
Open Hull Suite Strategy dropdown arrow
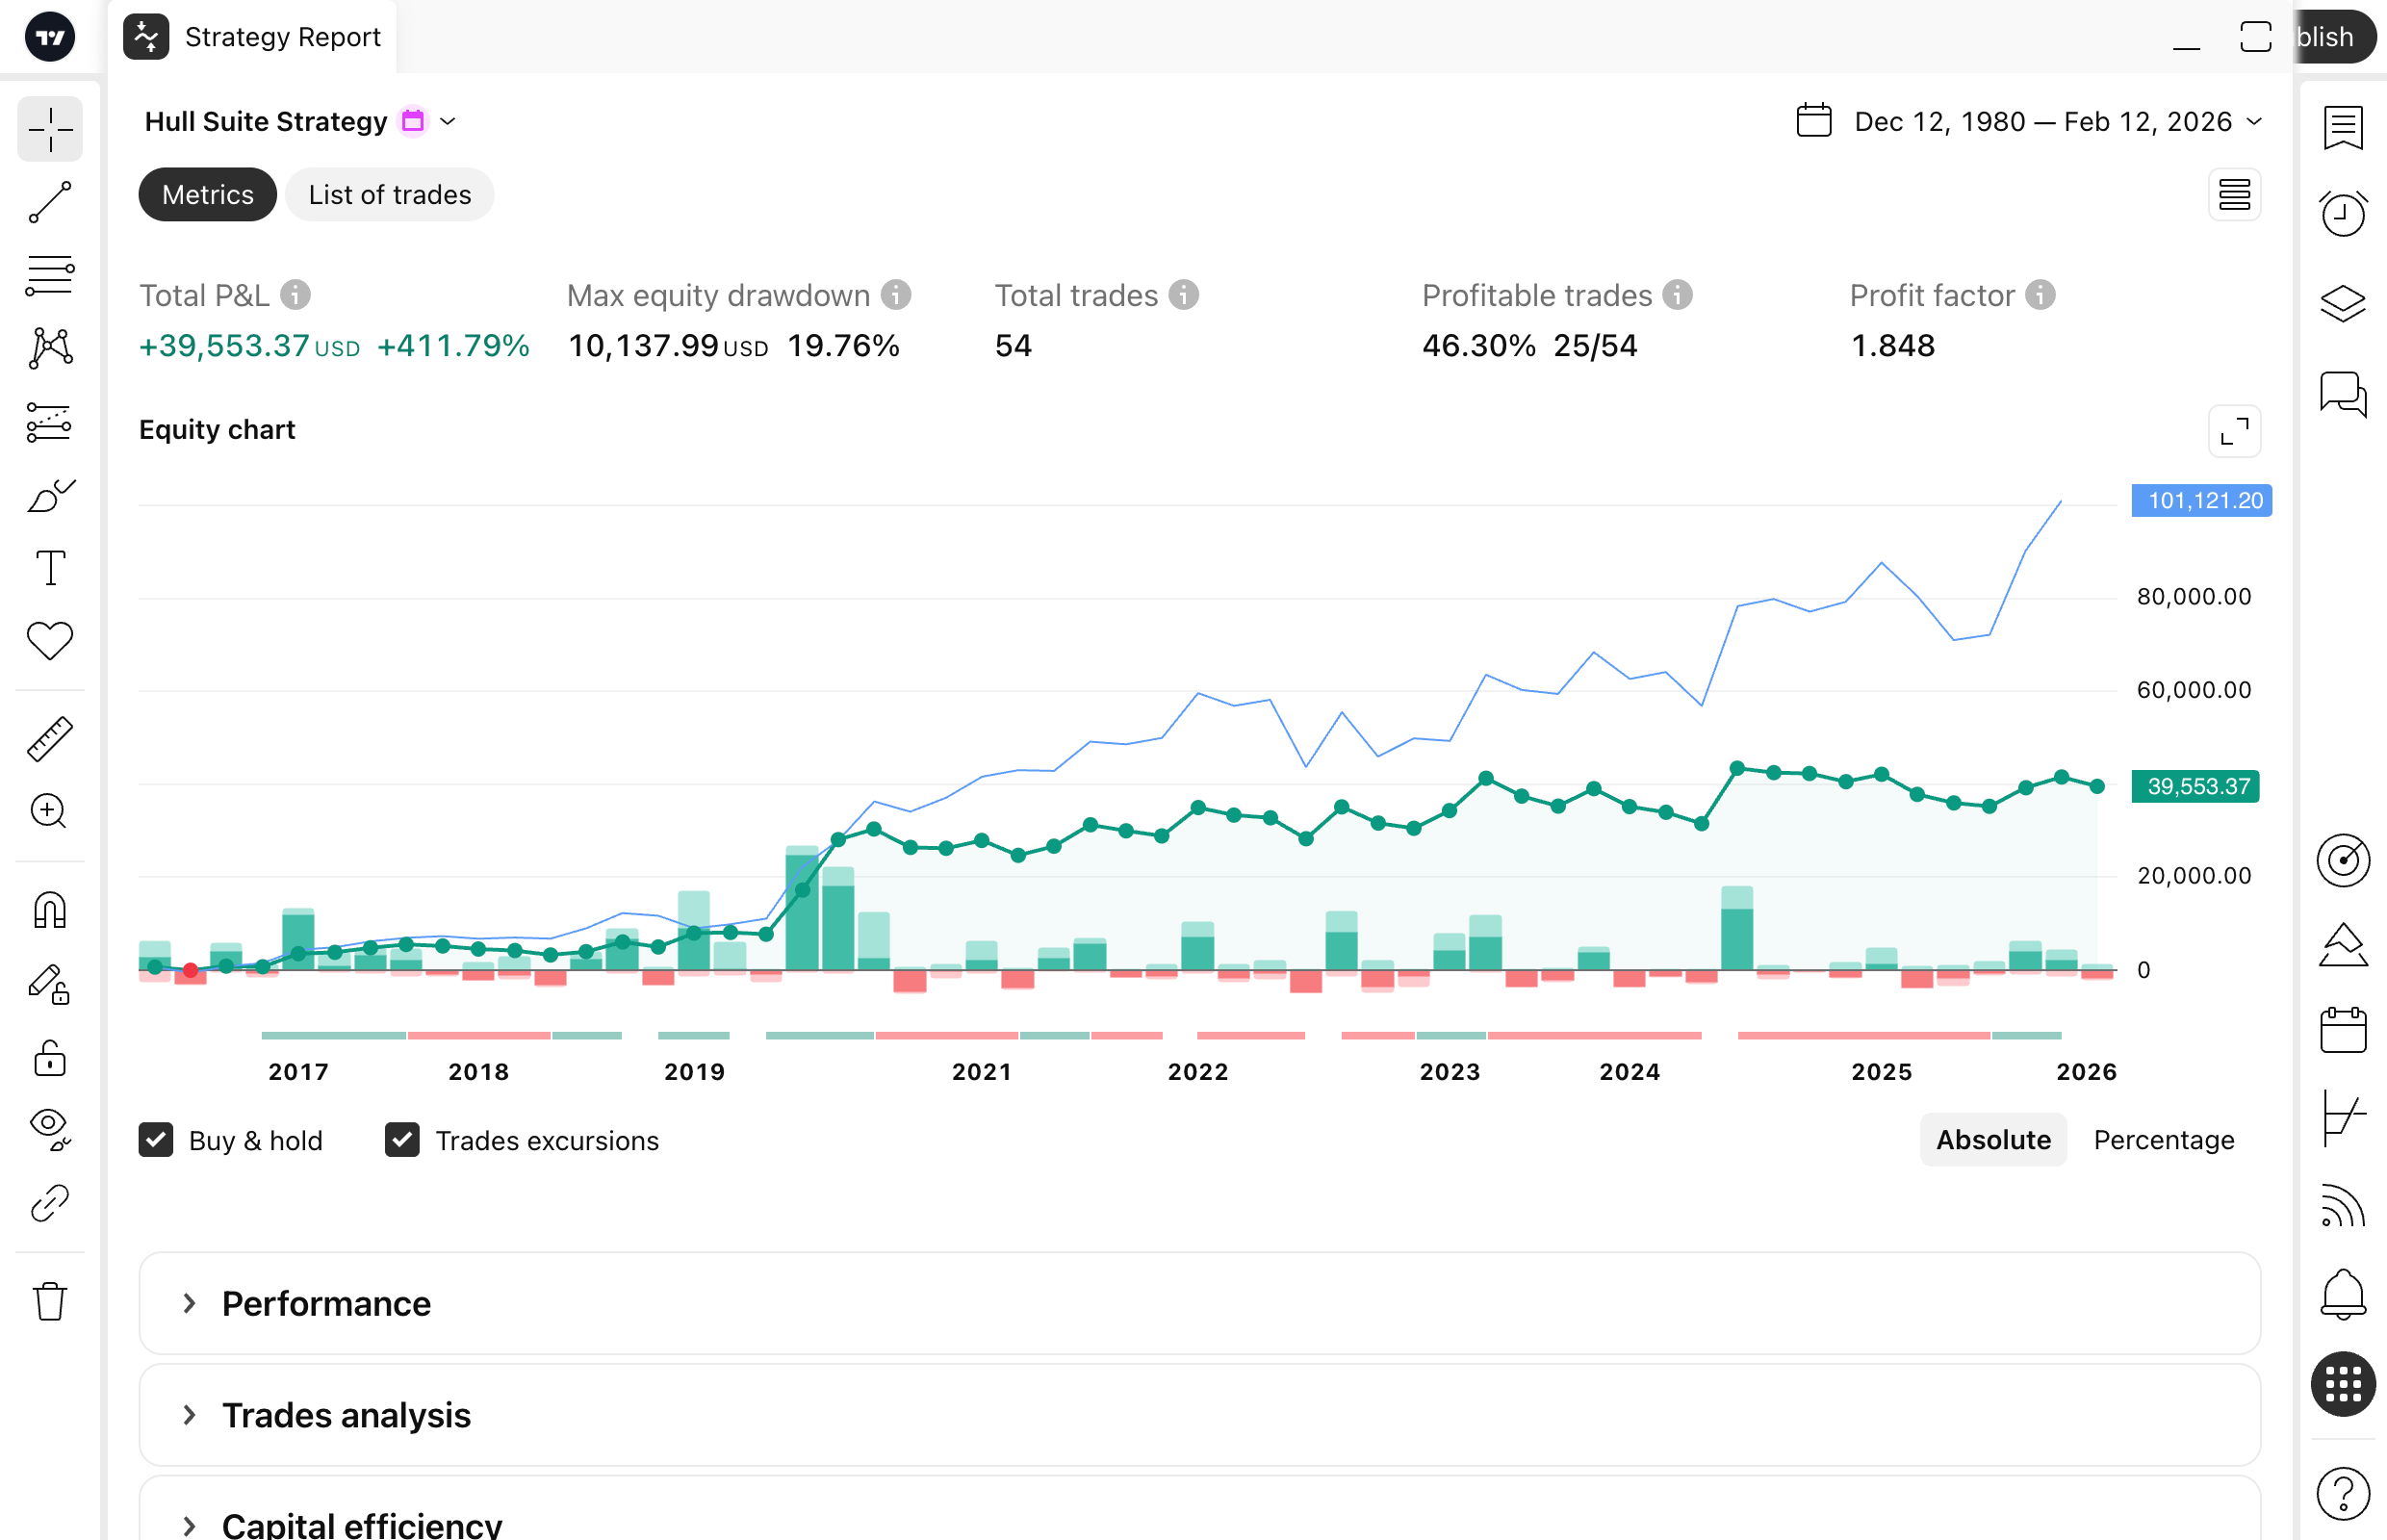coord(448,121)
